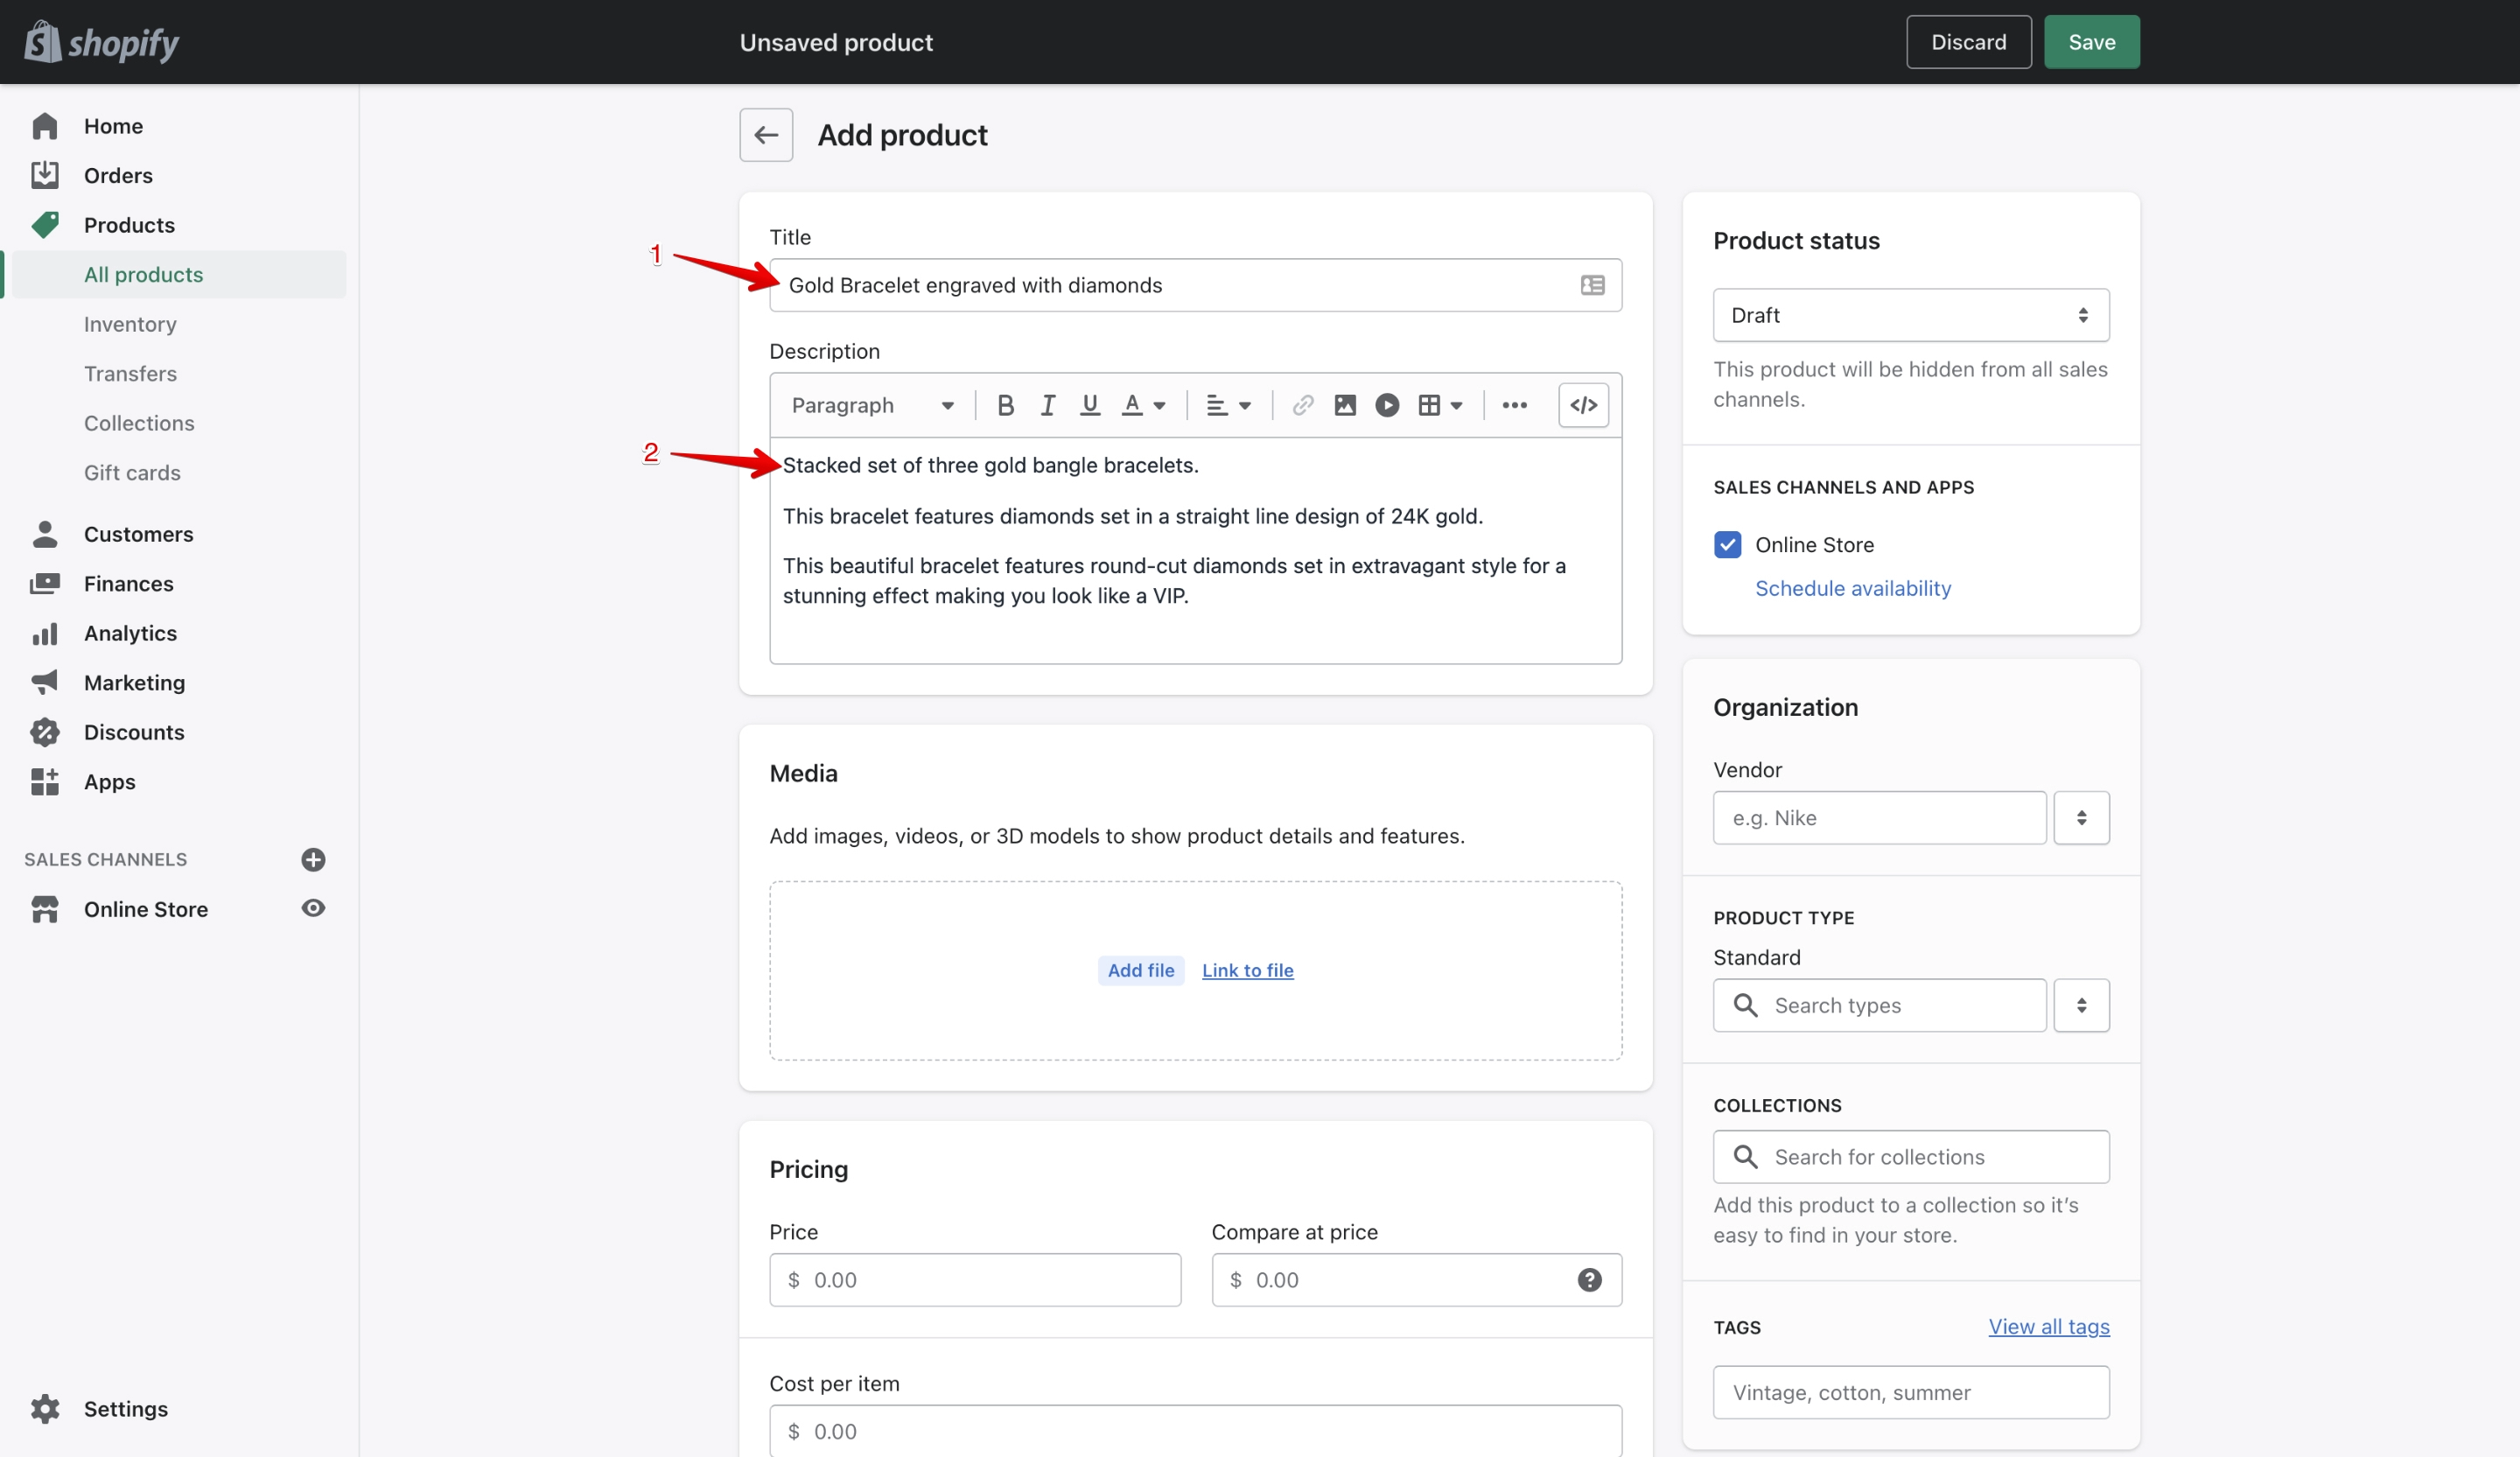
Task: Open Orders in sidebar
Action: (x=117, y=175)
